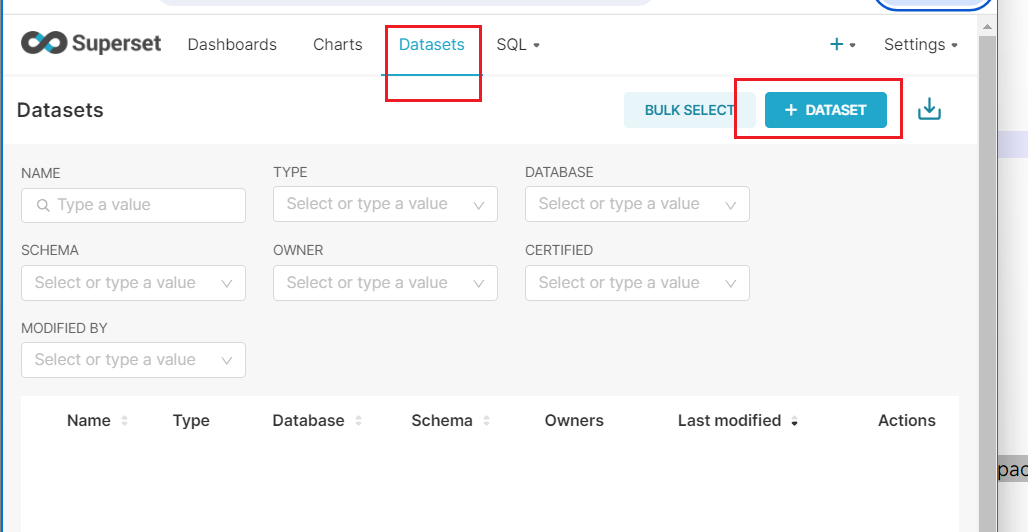Open the Schema filter dropdown
This screenshot has height=532, width=1028.
click(x=133, y=283)
